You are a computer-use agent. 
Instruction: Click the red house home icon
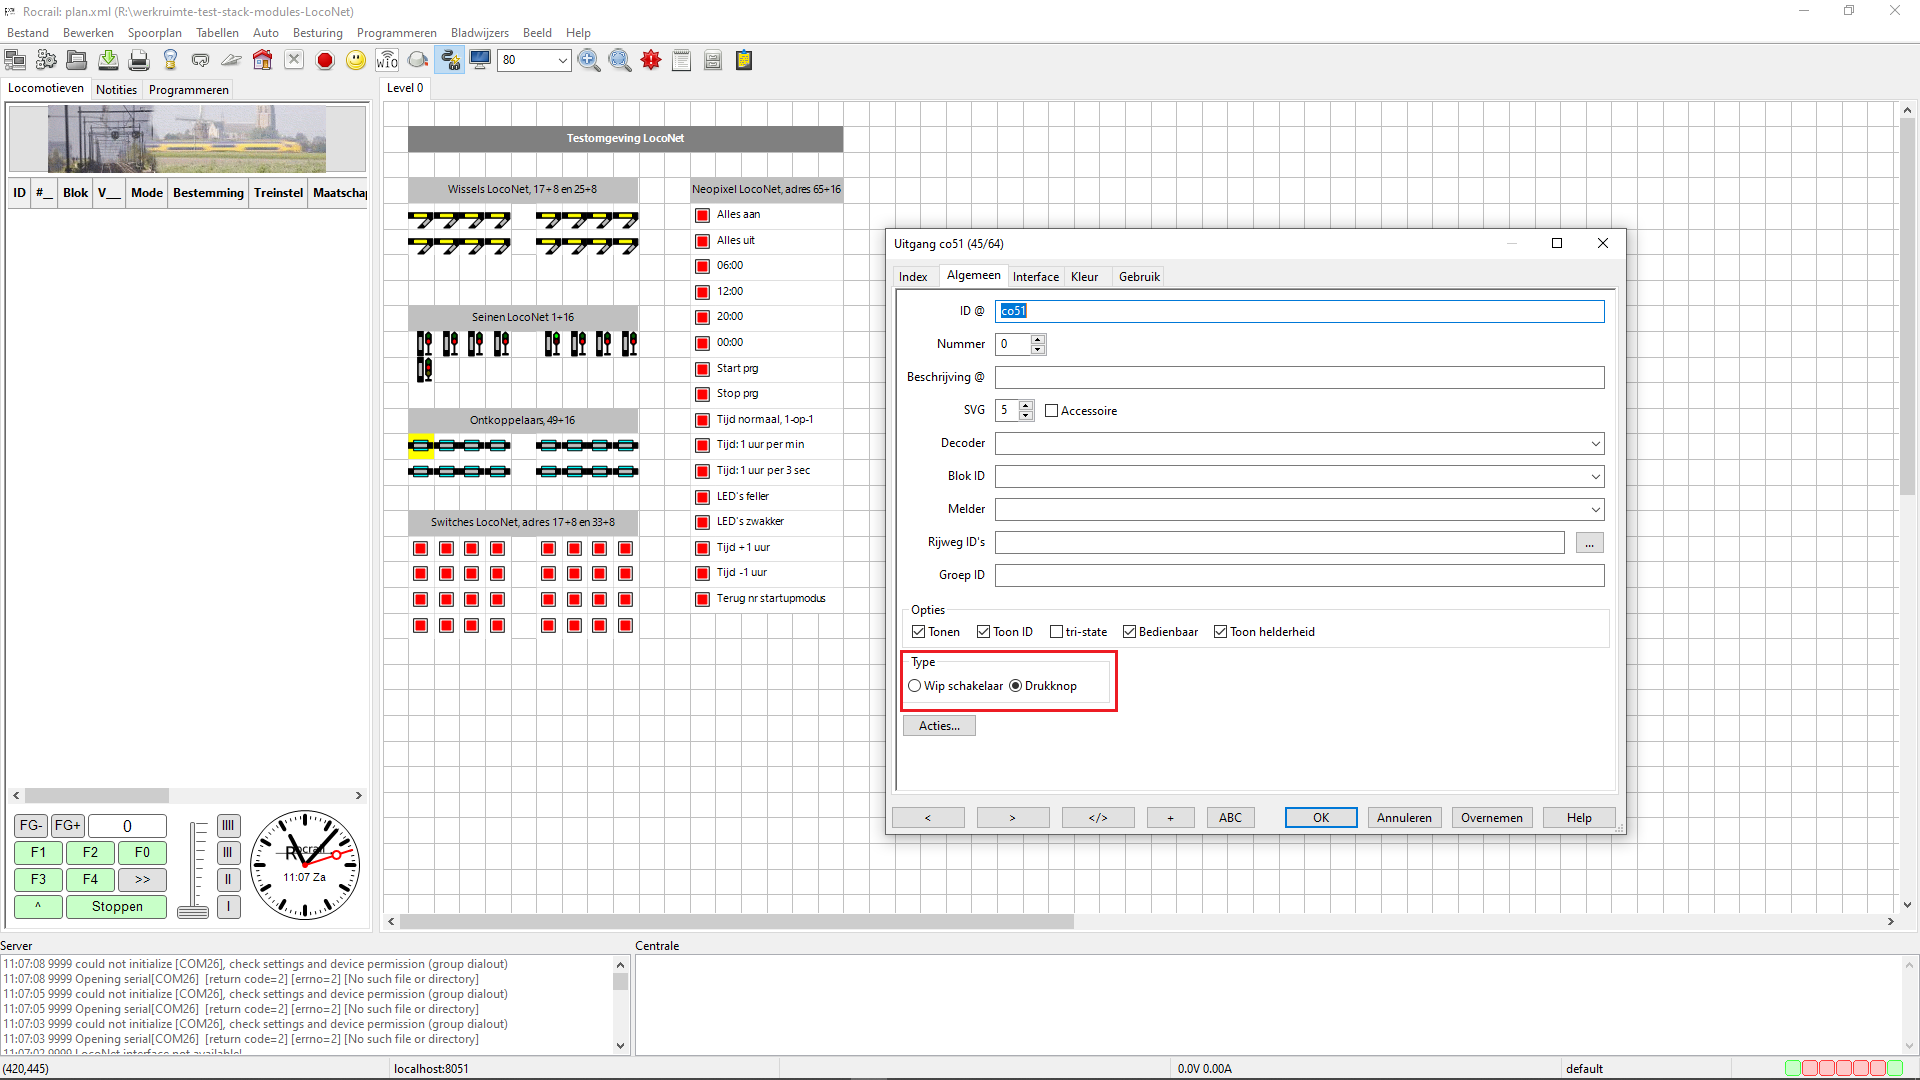click(x=262, y=61)
